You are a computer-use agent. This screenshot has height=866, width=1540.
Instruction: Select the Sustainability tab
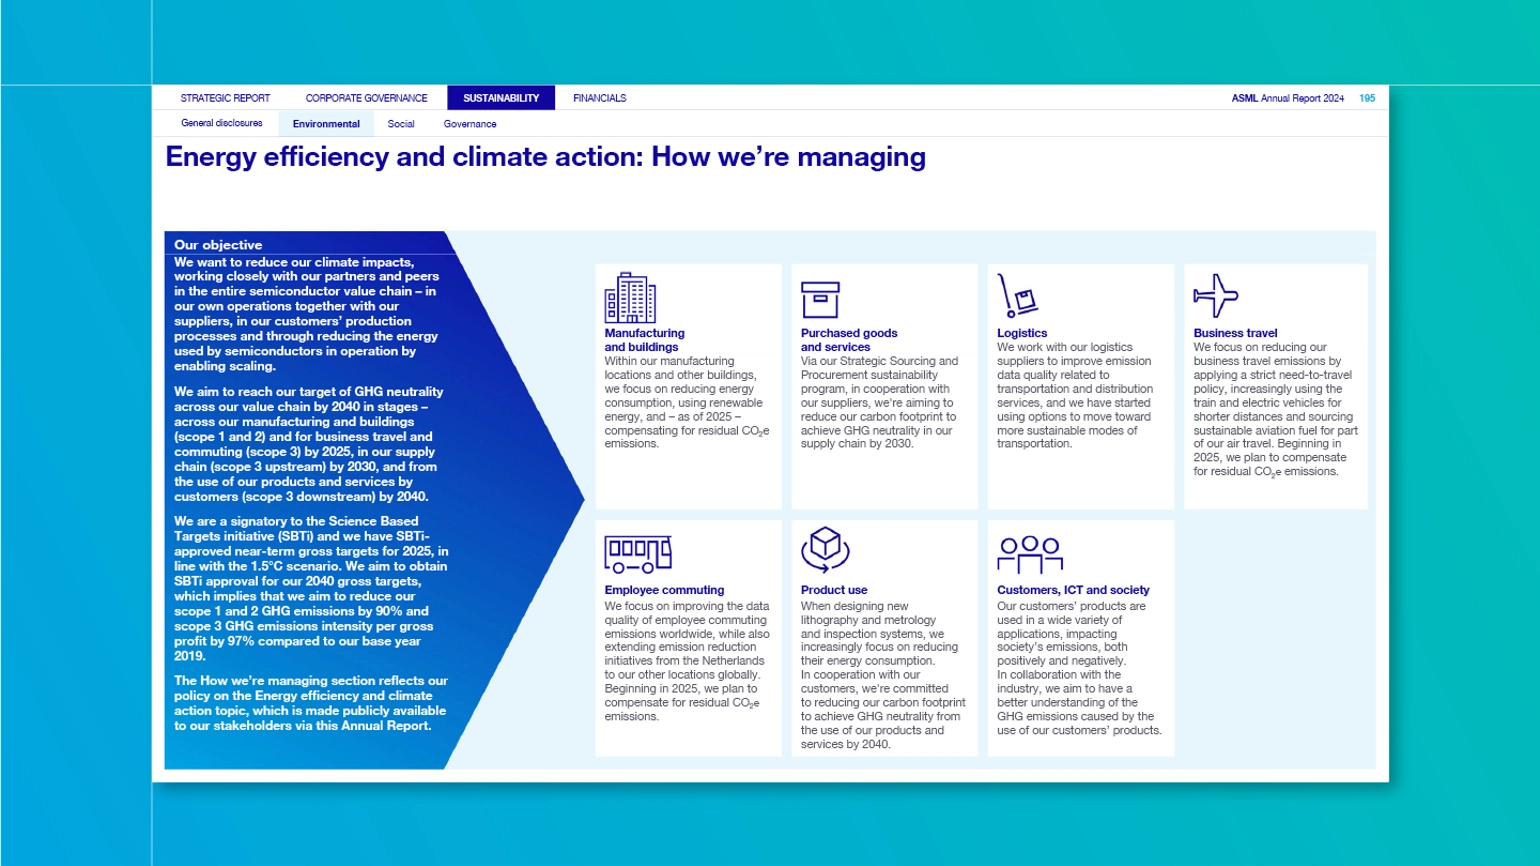pos(501,98)
